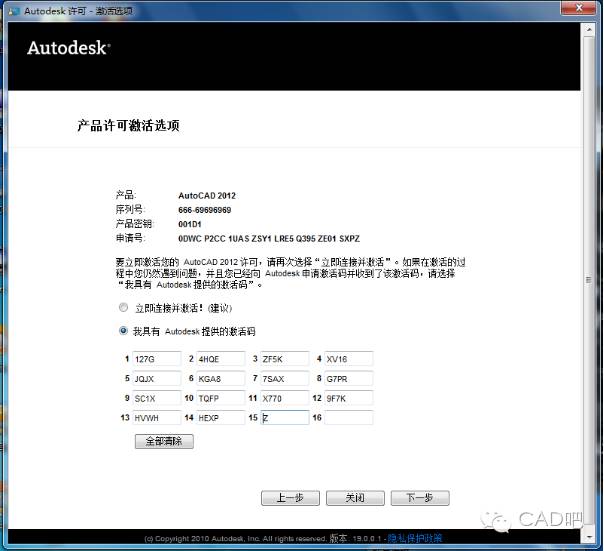Click the empty activation code field 16

point(348,418)
